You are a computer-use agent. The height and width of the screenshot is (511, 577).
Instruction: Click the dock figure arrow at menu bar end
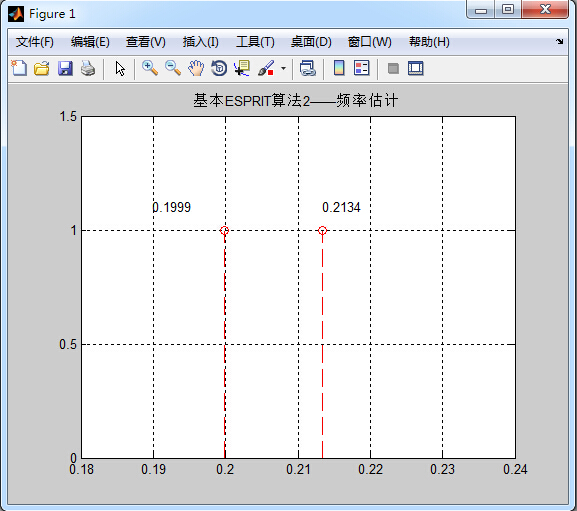(559, 42)
